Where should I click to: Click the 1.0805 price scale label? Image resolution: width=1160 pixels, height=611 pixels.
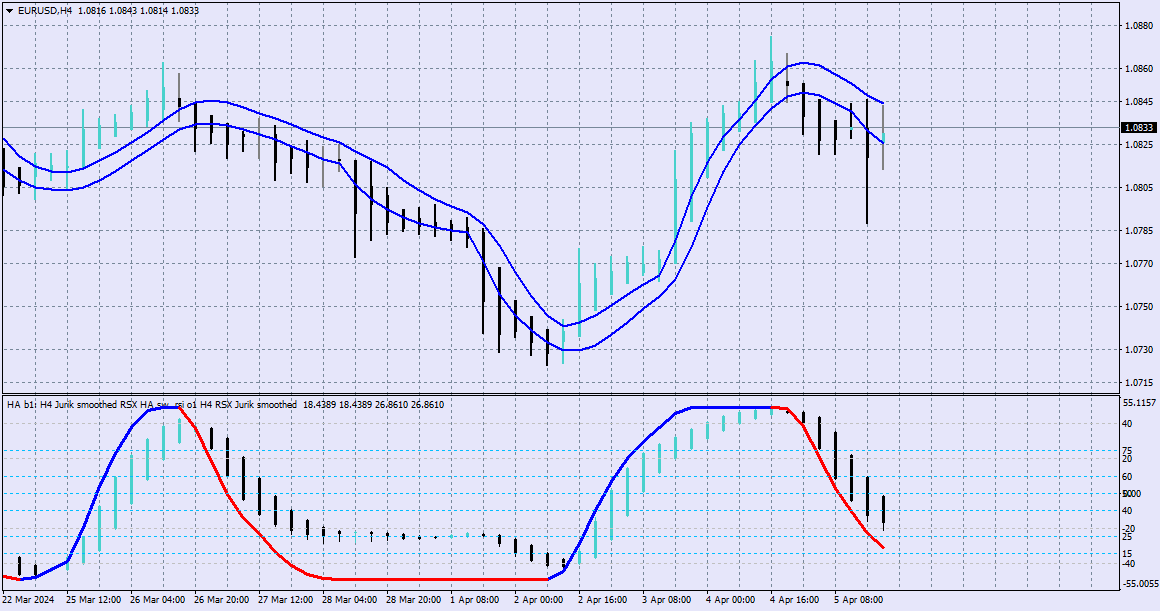point(1139,188)
